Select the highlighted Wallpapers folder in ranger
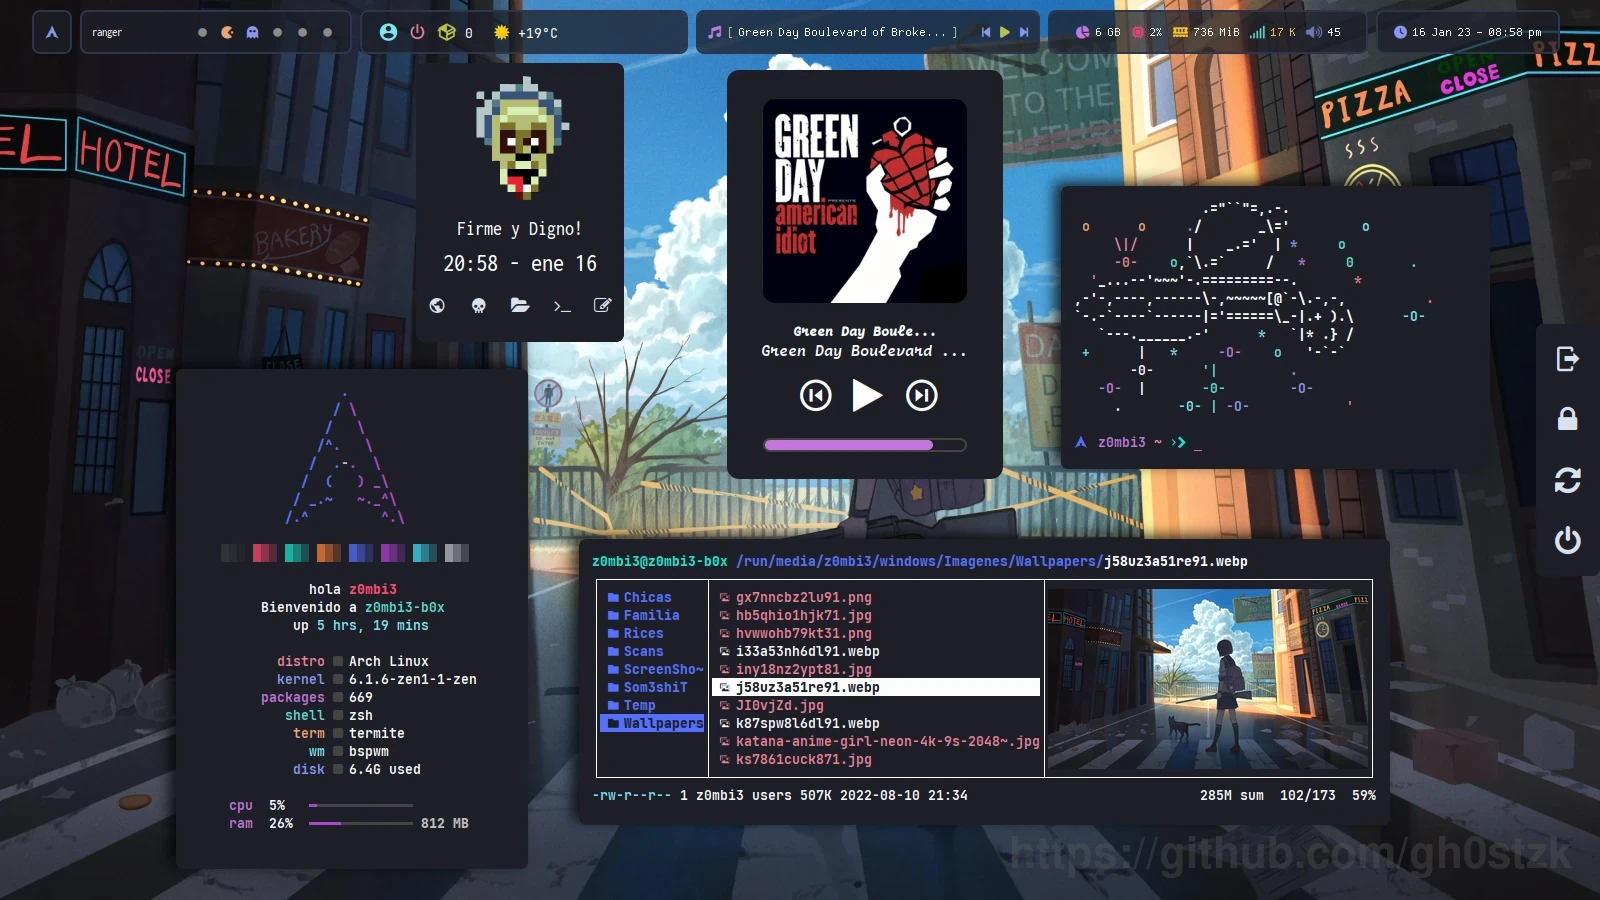Screen dimensions: 1600x900 [653, 723]
